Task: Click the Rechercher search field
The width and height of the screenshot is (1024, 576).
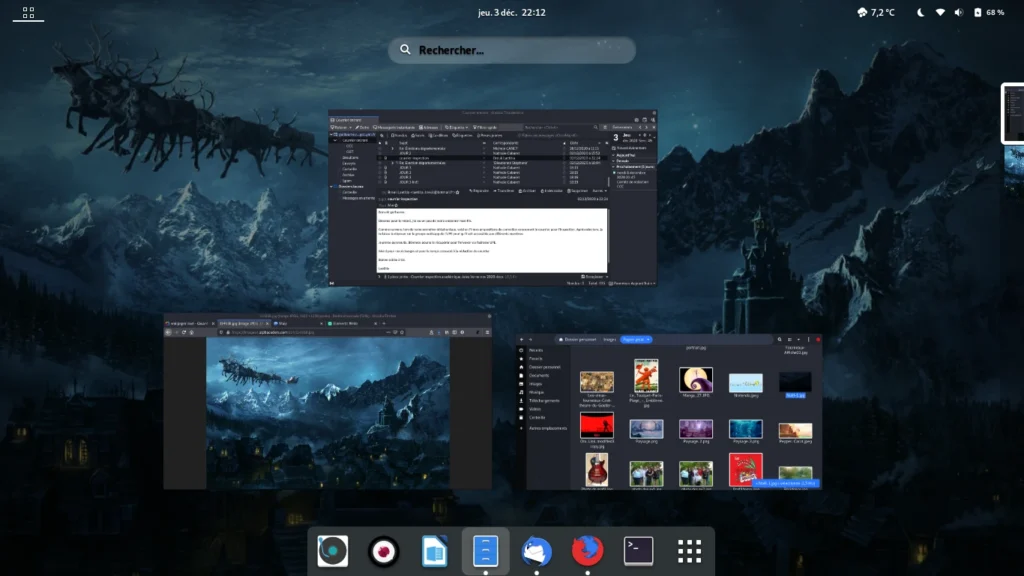Action: 512,50
